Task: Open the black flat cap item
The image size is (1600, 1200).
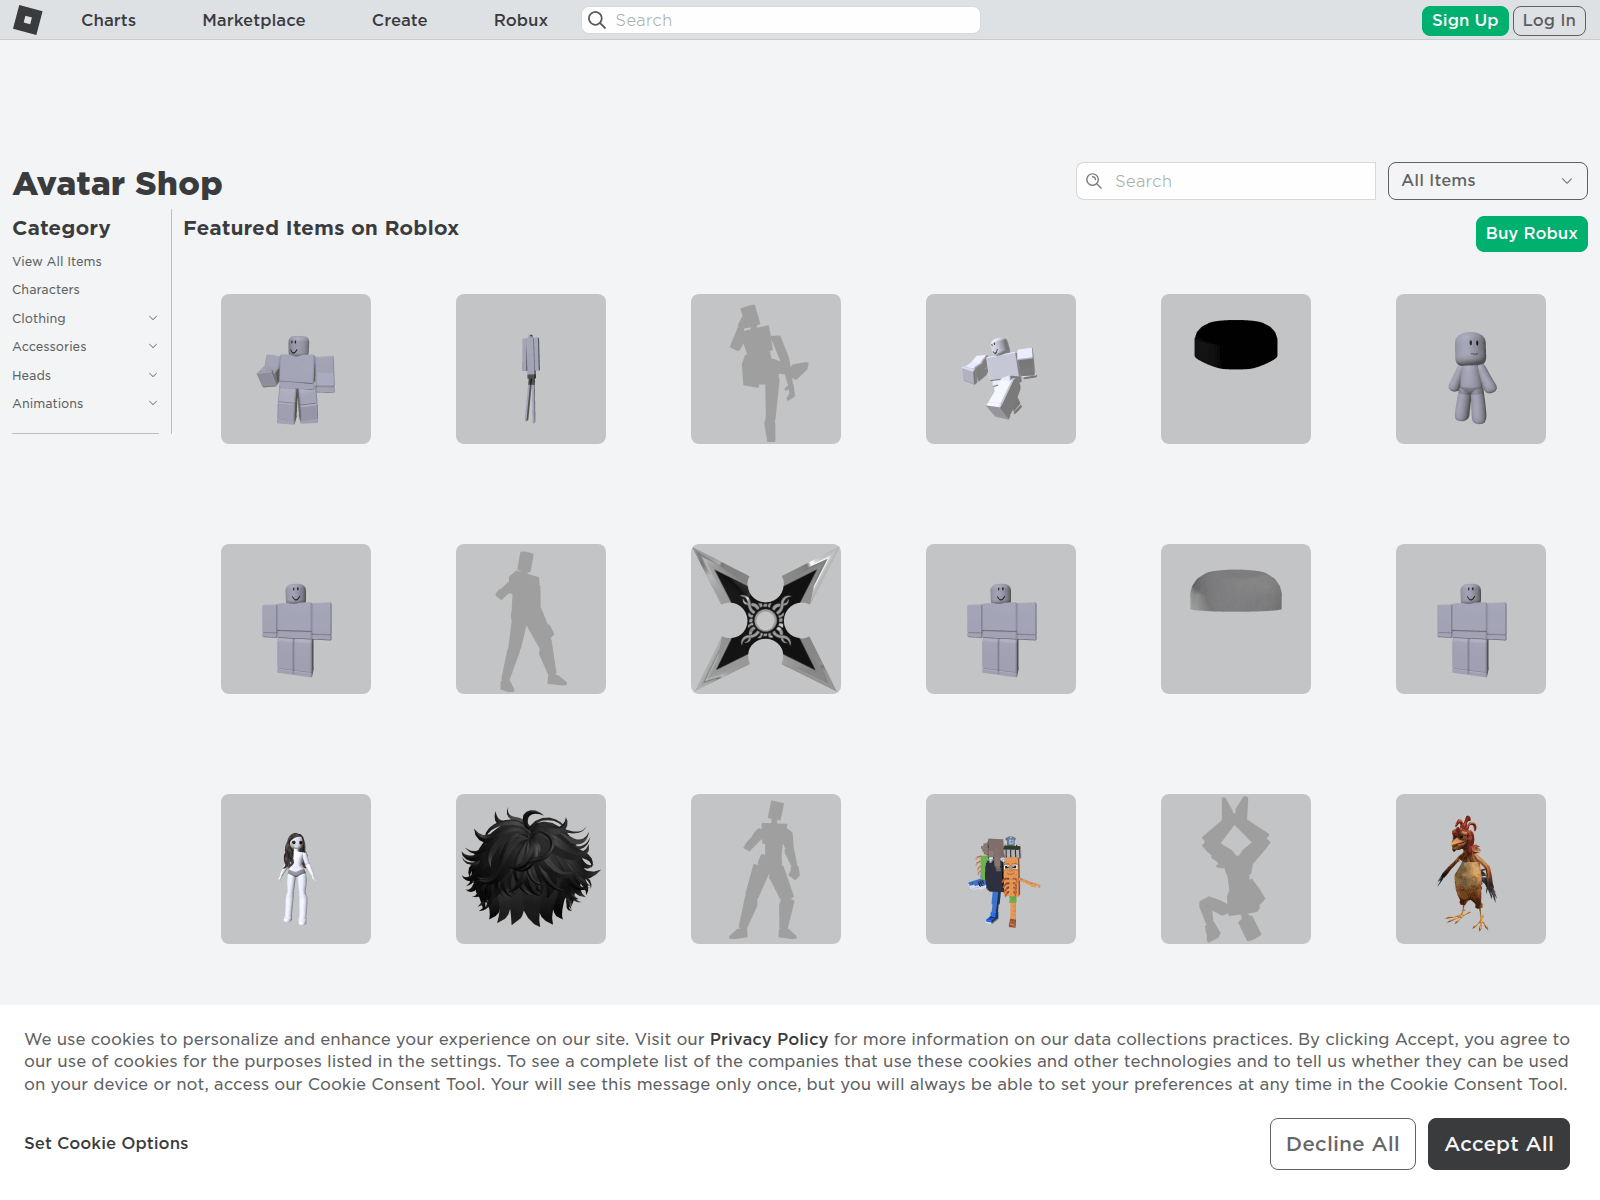Action: [x=1235, y=369]
